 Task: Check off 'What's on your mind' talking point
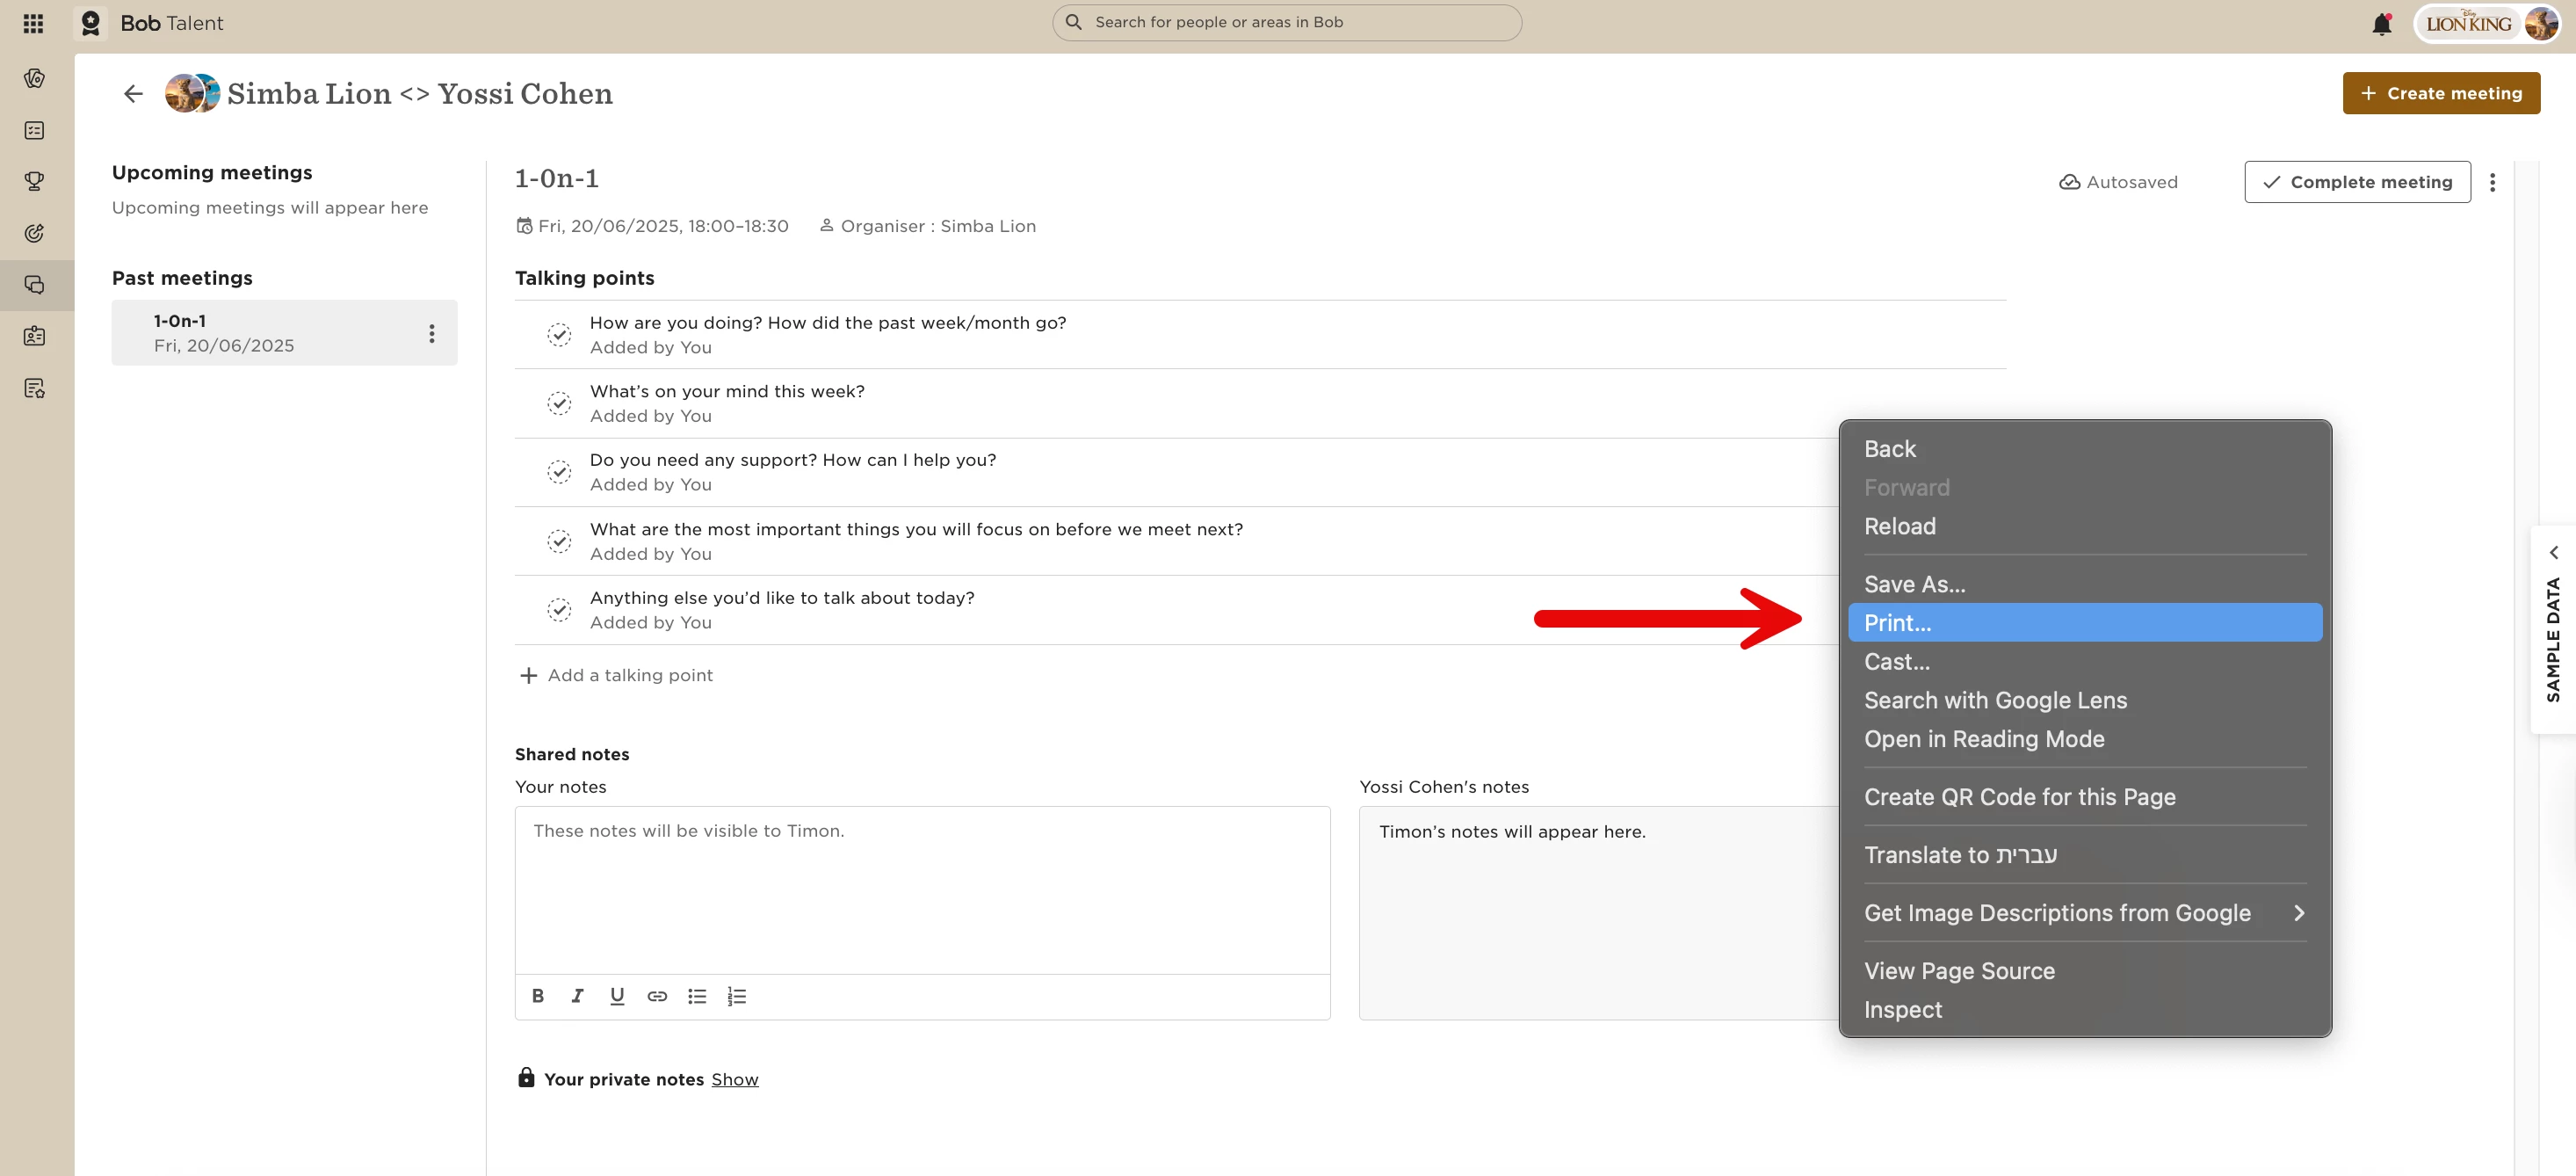click(559, 403)
